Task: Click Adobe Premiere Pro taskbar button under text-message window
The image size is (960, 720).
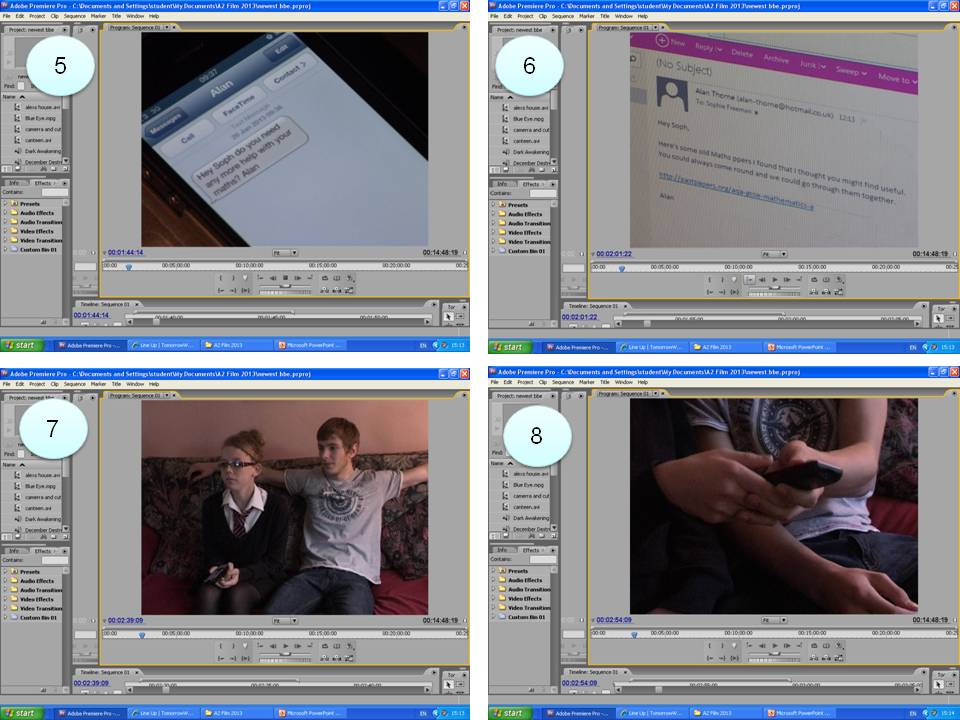Action: click(90, 345)
